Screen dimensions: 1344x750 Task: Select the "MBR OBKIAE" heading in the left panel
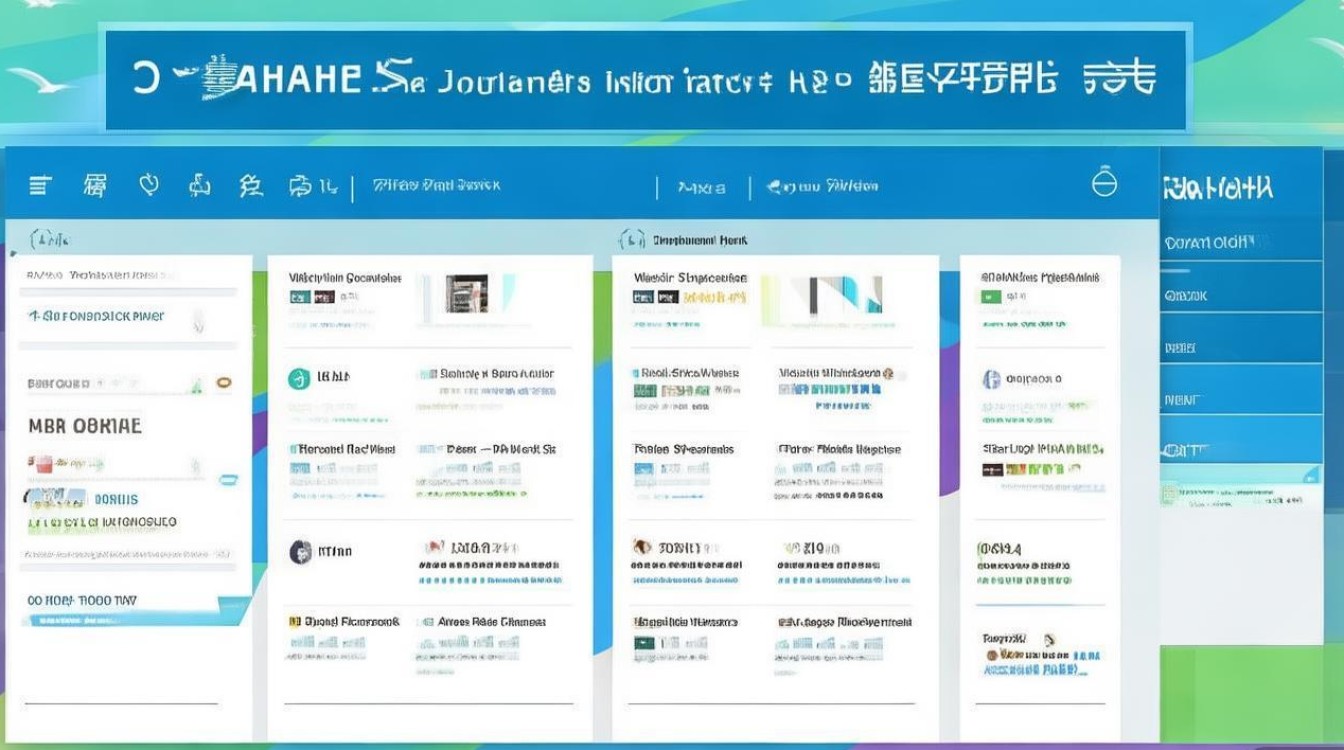click(x=85, y=426)
